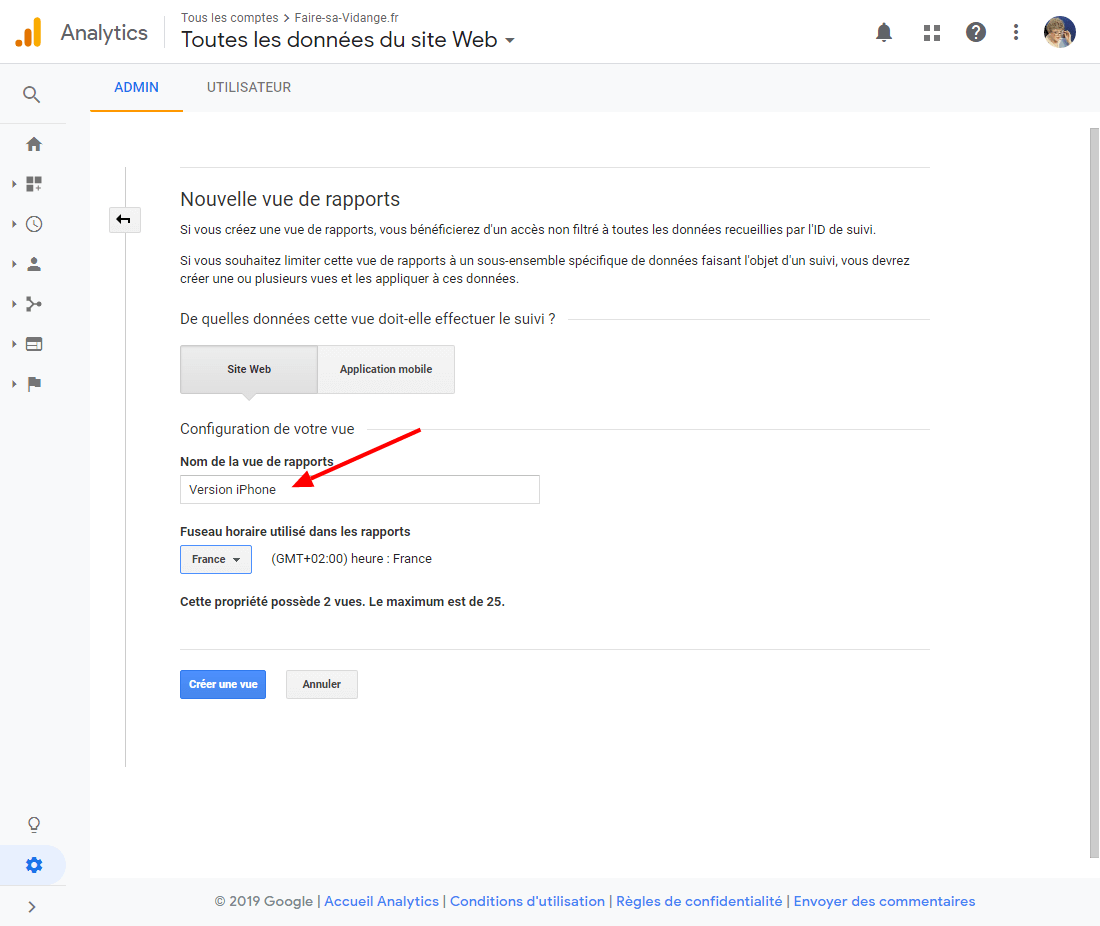Open Customization dashboards icon in sidebar
This screenshot has width=1100, height=926.
(34, 184)
